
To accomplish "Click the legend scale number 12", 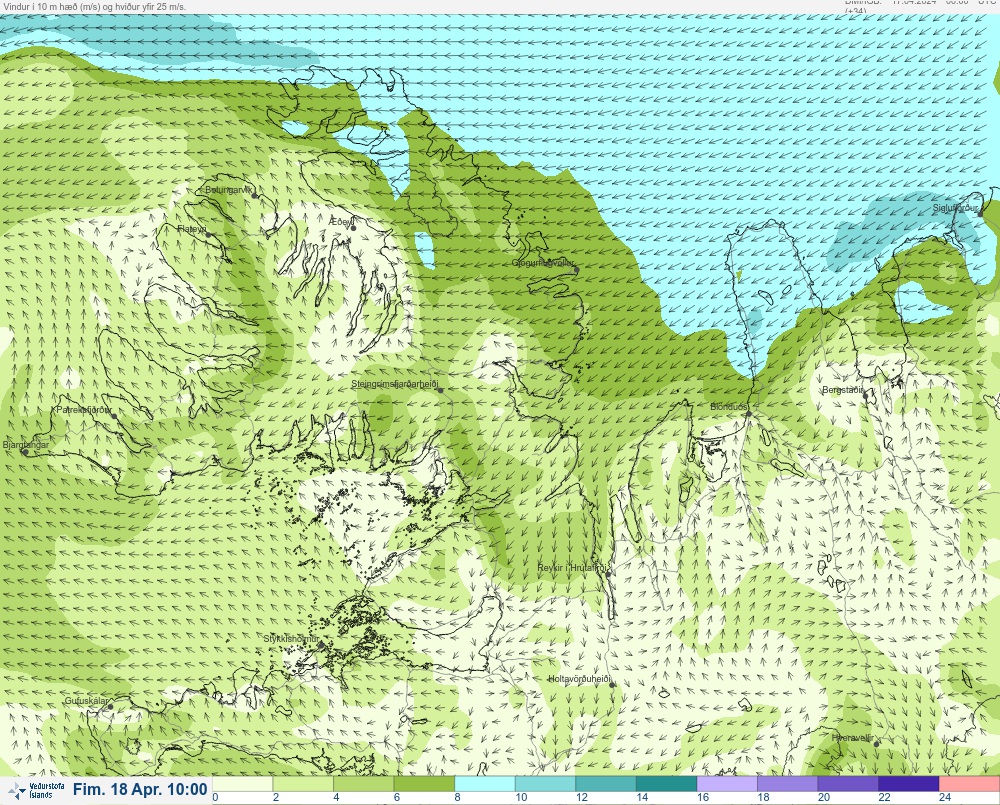I will pyautogui.click(x=582, y=797).
